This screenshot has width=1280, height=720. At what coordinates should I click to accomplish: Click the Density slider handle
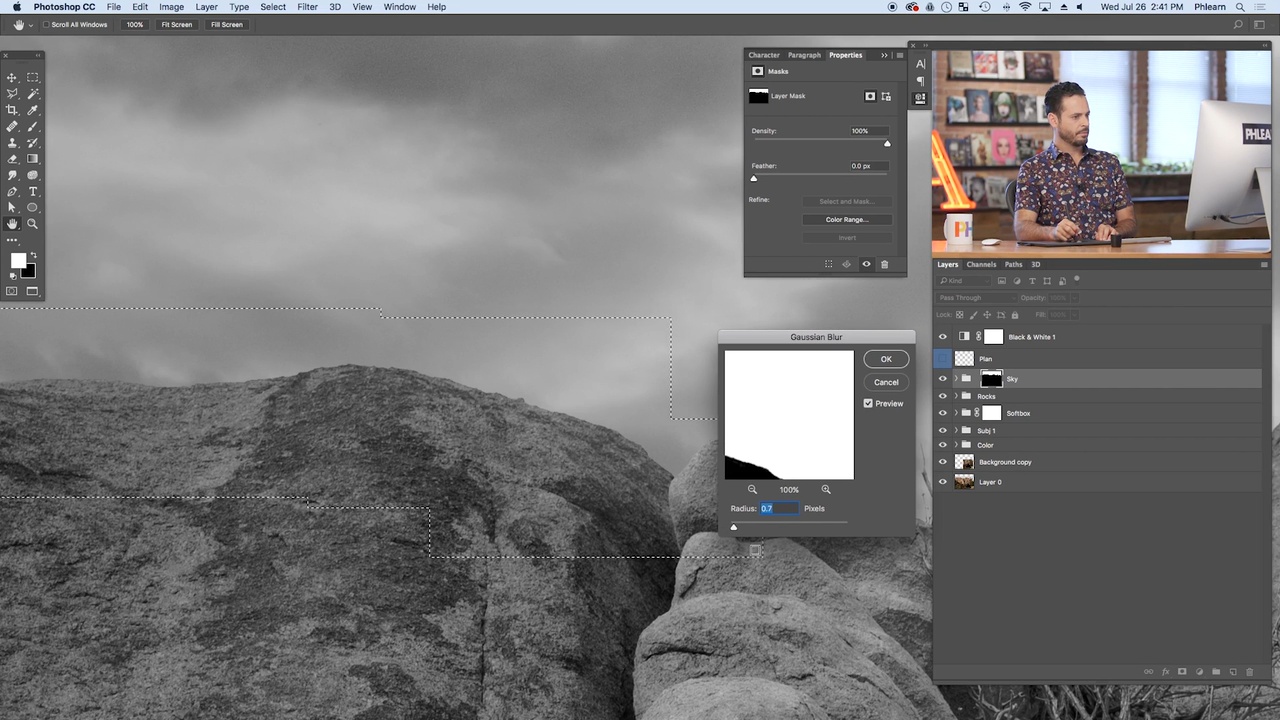click(887, 144)
